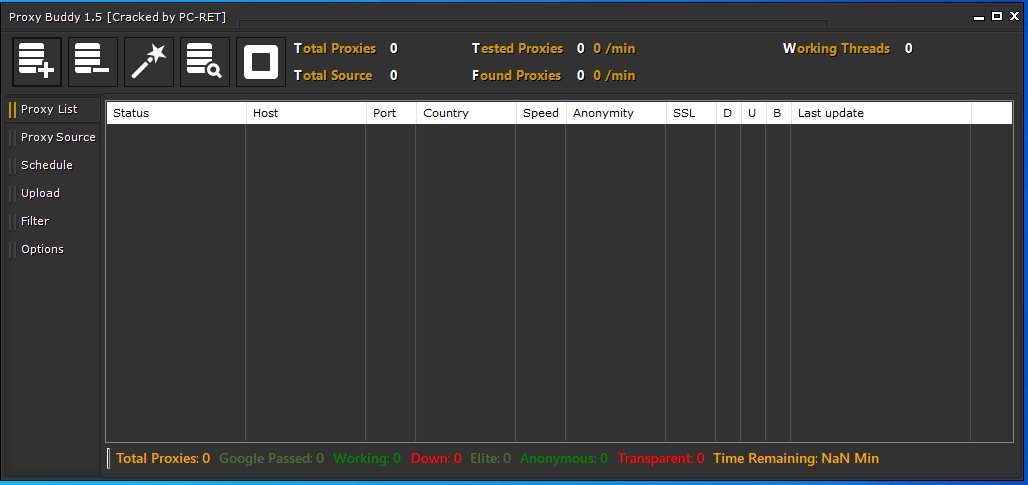
Task: Sort by the Status column header
Action: [x=176, y=113]
